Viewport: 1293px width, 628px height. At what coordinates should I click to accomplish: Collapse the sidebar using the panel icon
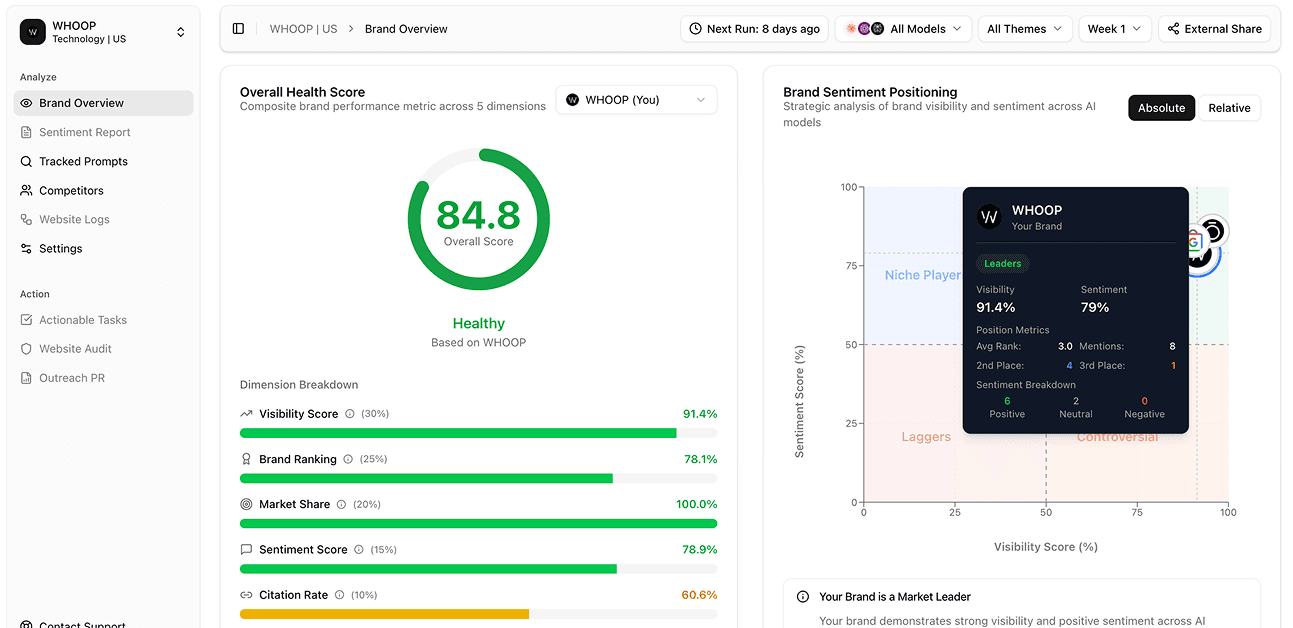pyautogui.click(x=237, y=28)
